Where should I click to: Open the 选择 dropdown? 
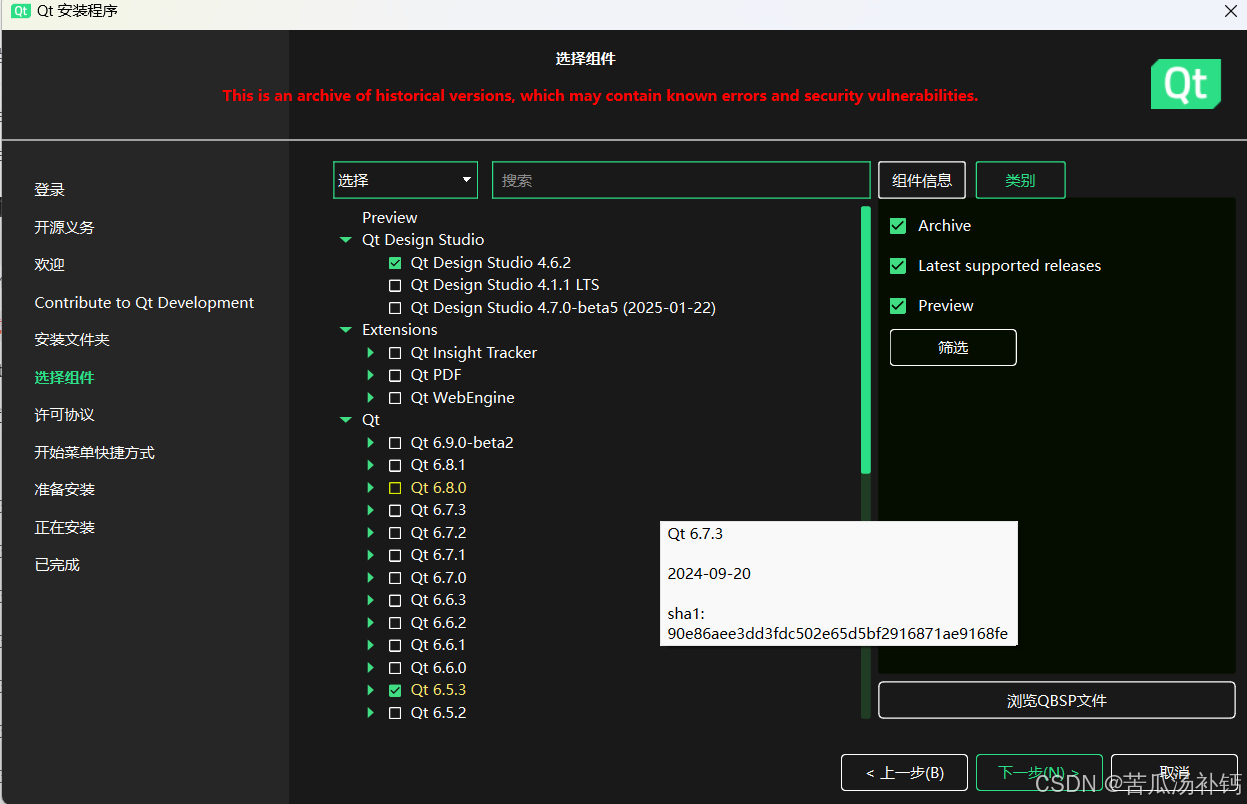406,180
